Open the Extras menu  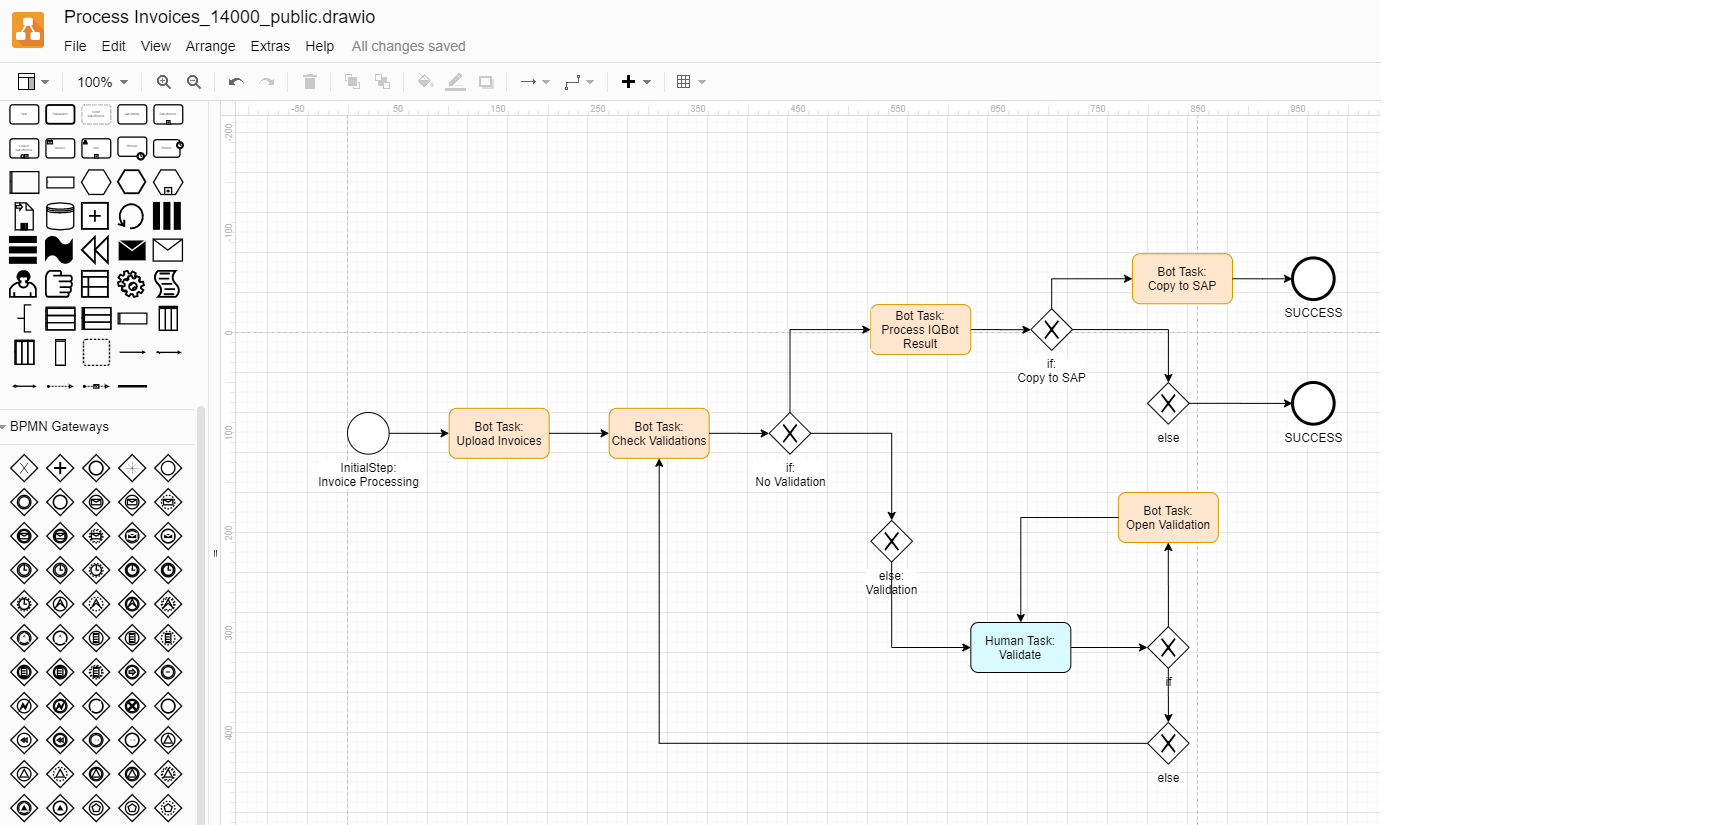(270, 46)
